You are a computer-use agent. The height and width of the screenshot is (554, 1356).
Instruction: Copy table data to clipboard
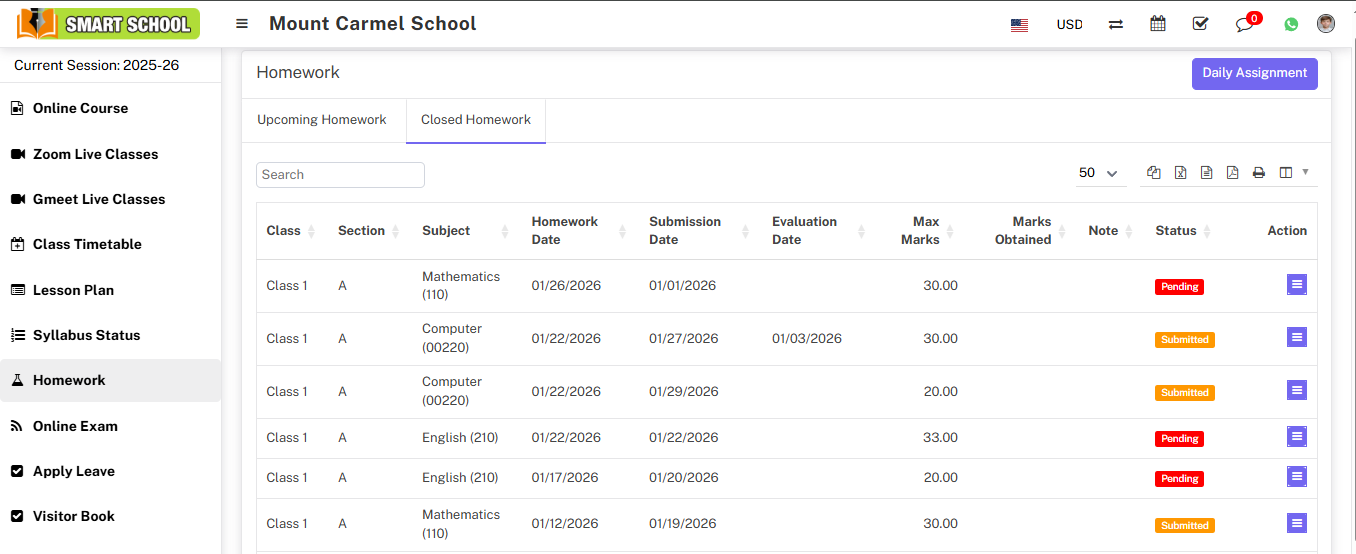pyautogui.click(x=1154, y=173)
